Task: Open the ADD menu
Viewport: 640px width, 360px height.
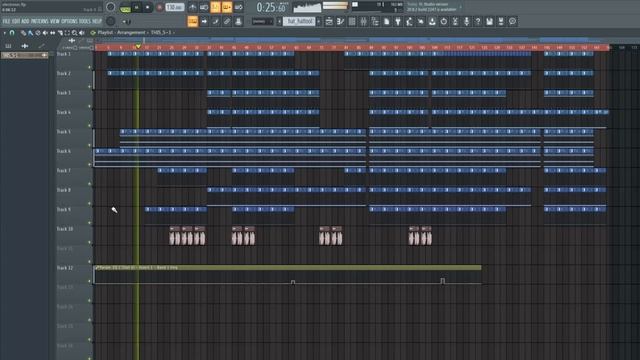Action: click(x=25, y=21)
